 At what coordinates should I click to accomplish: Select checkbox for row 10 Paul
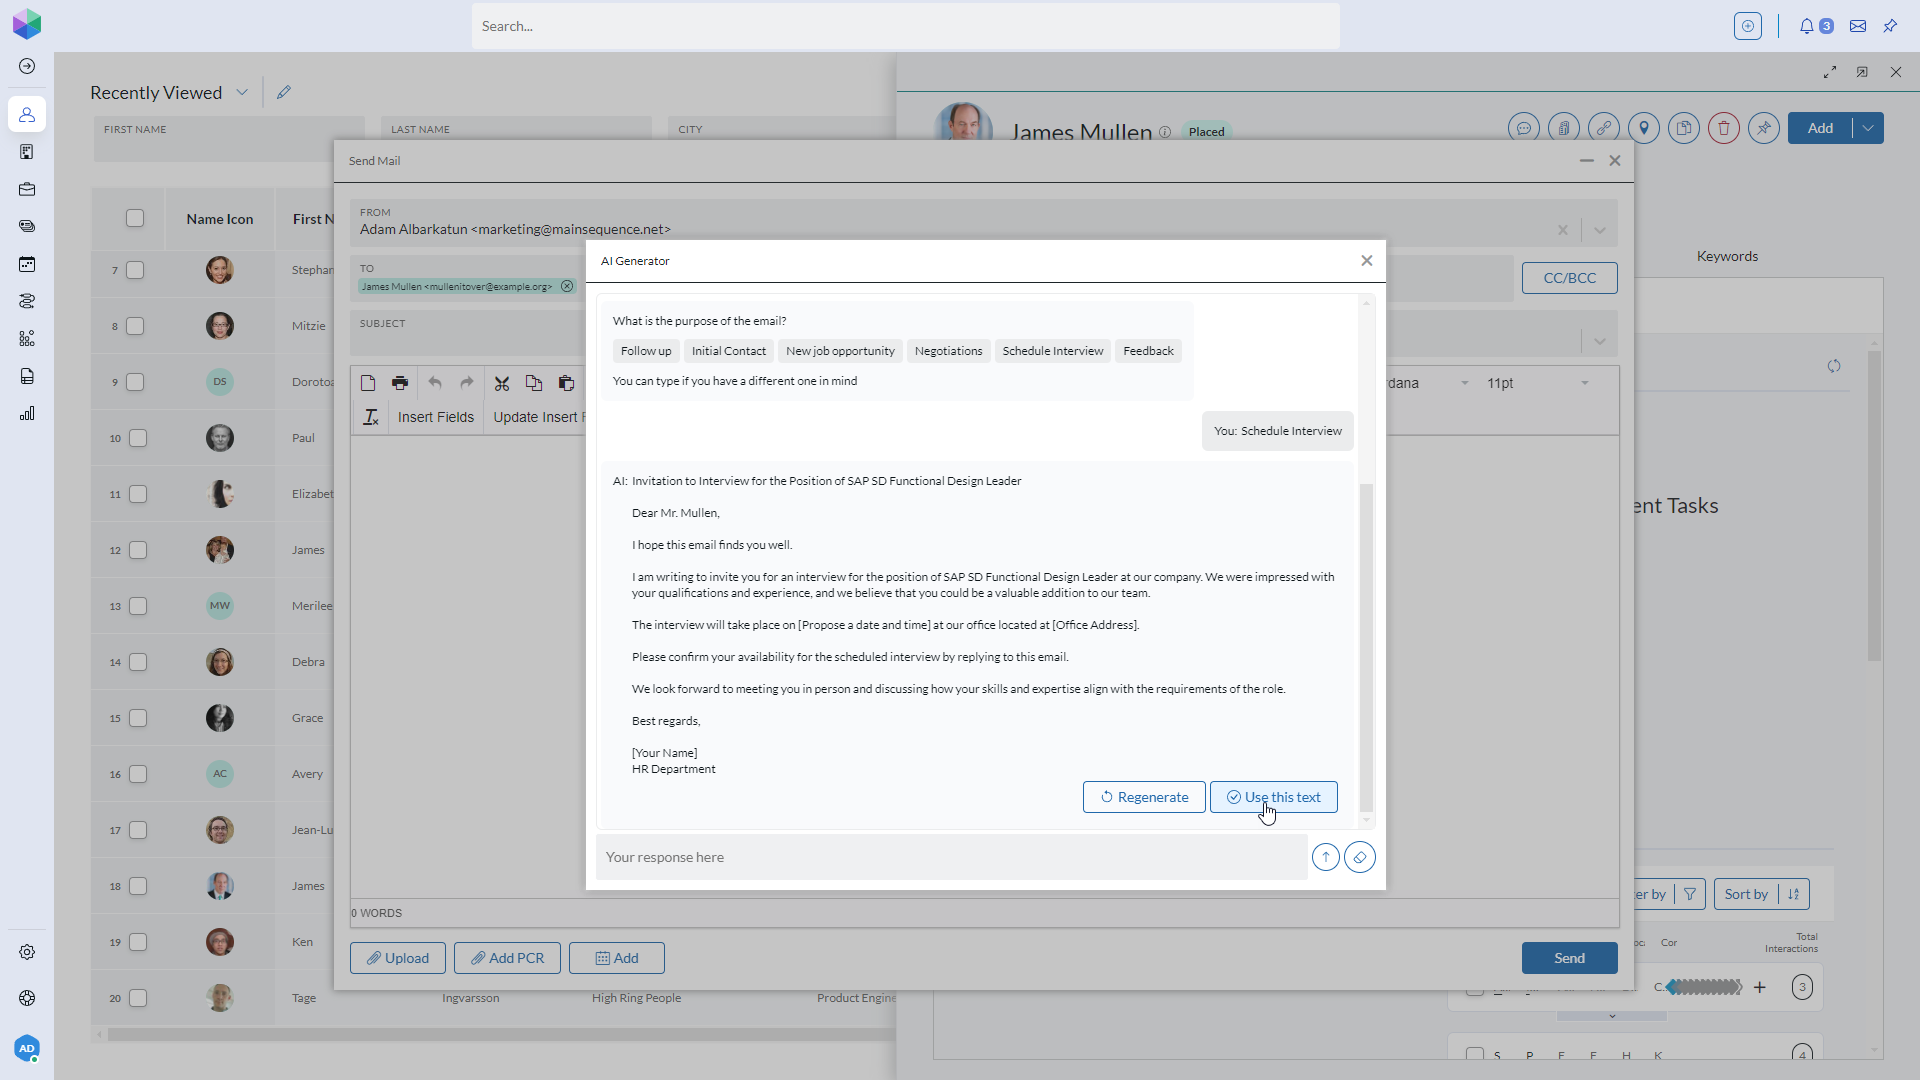[x=138, y=438]
